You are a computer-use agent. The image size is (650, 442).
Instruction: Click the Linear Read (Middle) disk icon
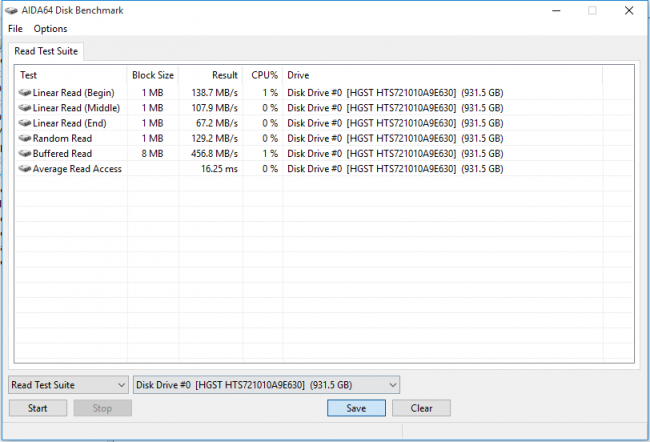[25, 108]
